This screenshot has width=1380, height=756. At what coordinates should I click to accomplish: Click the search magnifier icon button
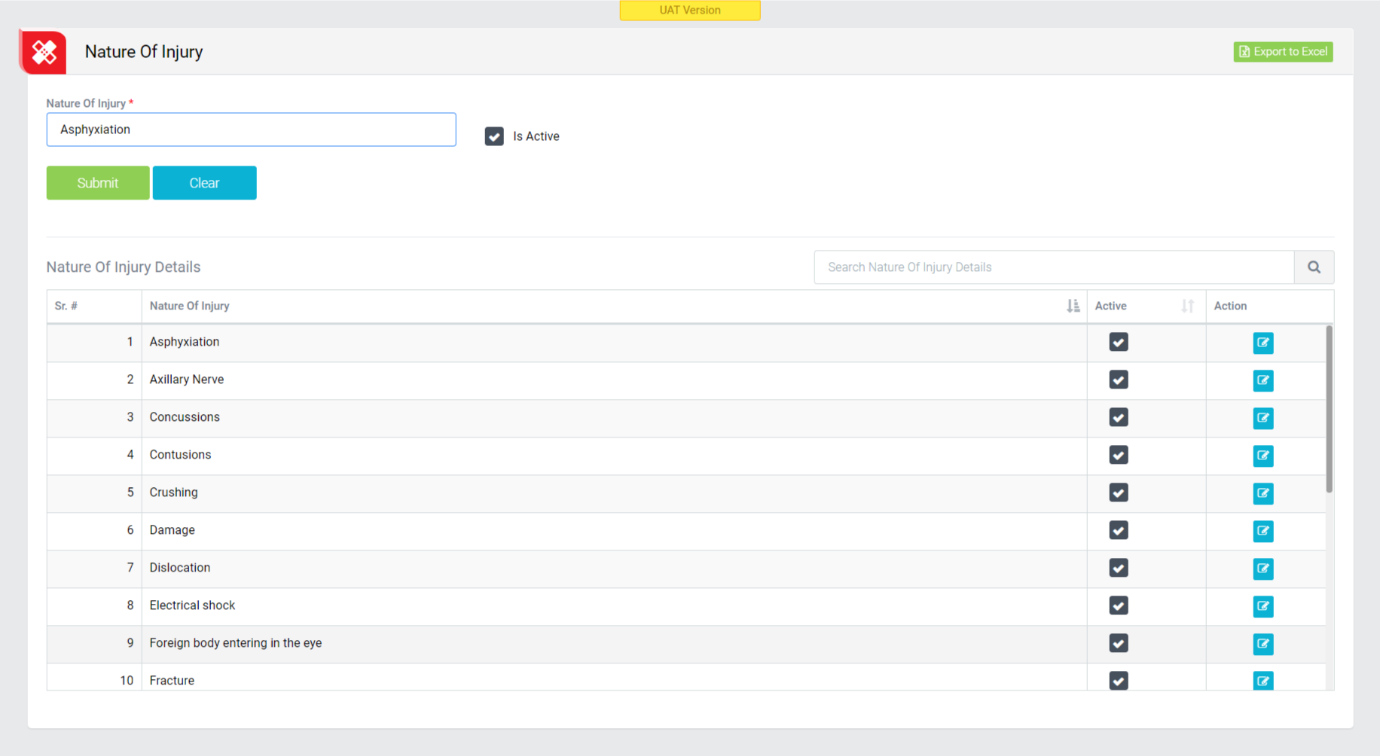(1314, 267)
